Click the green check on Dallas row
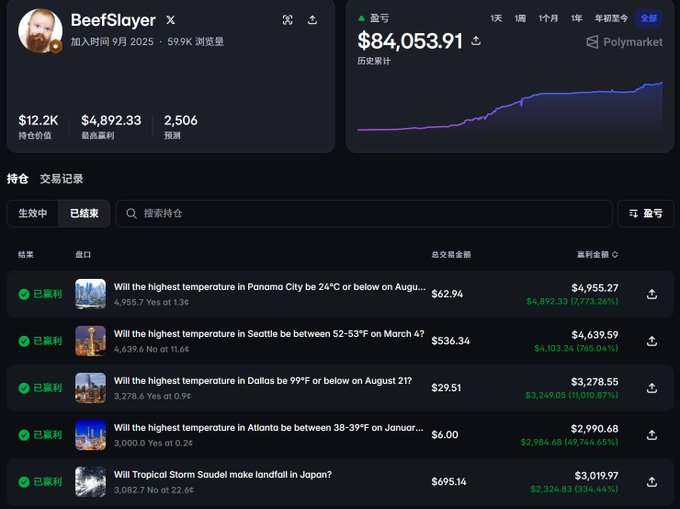This screenshot has height=509, width=680. (x=24, y=388)
